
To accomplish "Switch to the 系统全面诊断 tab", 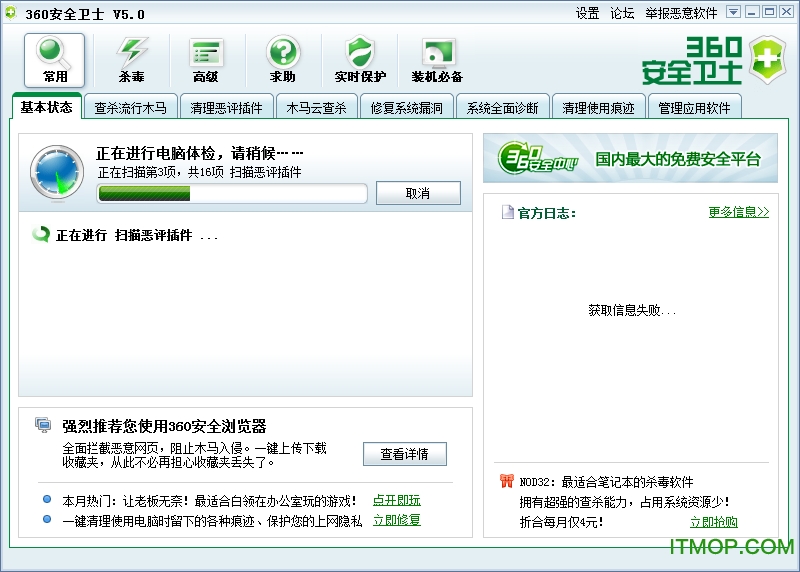I will coord(503,108).
